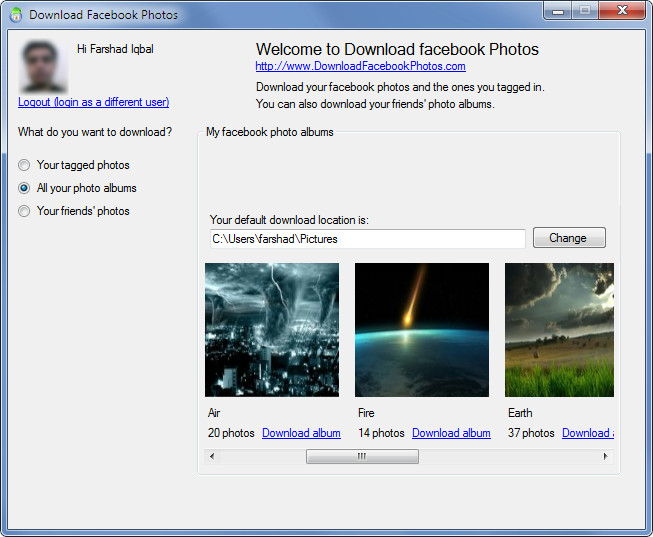Image resolution: width=653 pixels, height=537 pixels.
Task: Click the 'Earth' album name
Action: pos(520,413)
